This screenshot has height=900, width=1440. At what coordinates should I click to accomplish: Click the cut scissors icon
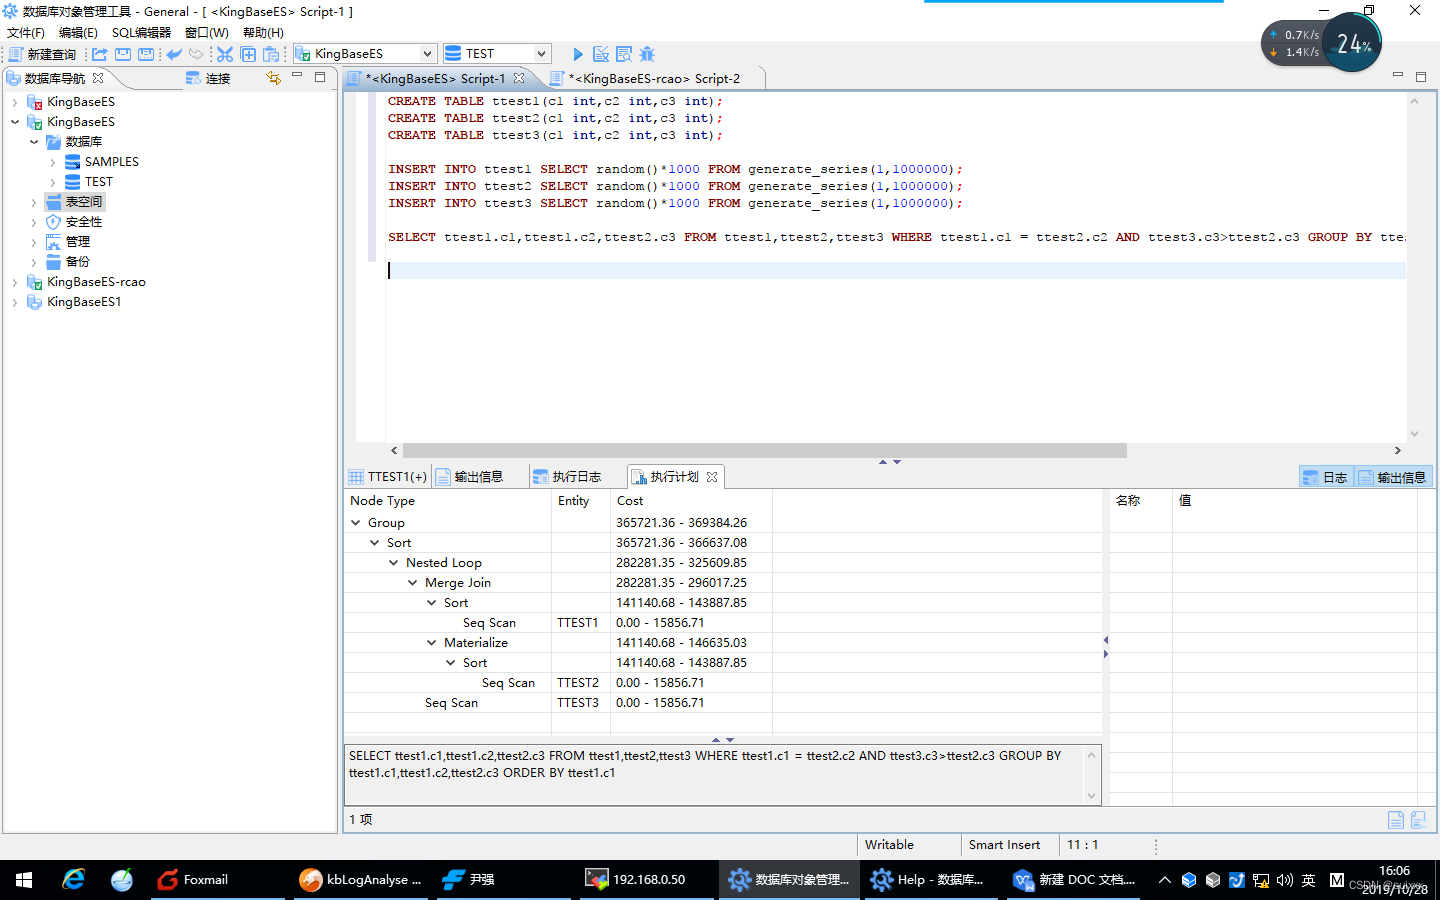225,54
